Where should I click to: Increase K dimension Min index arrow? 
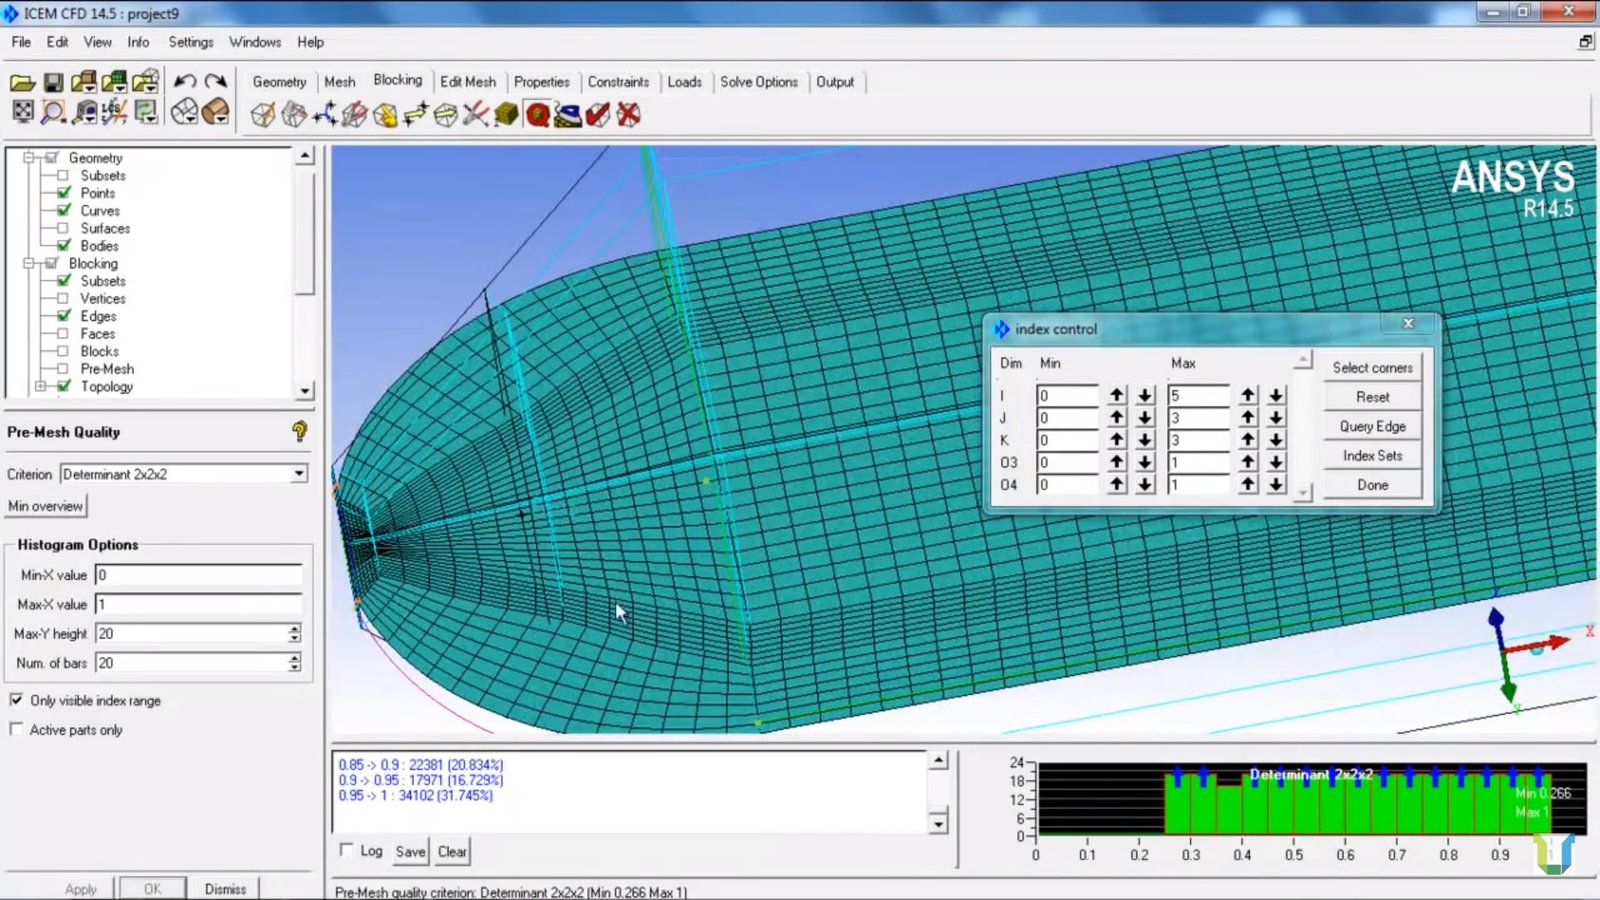pyautogui.click(x=1117, y=440)
